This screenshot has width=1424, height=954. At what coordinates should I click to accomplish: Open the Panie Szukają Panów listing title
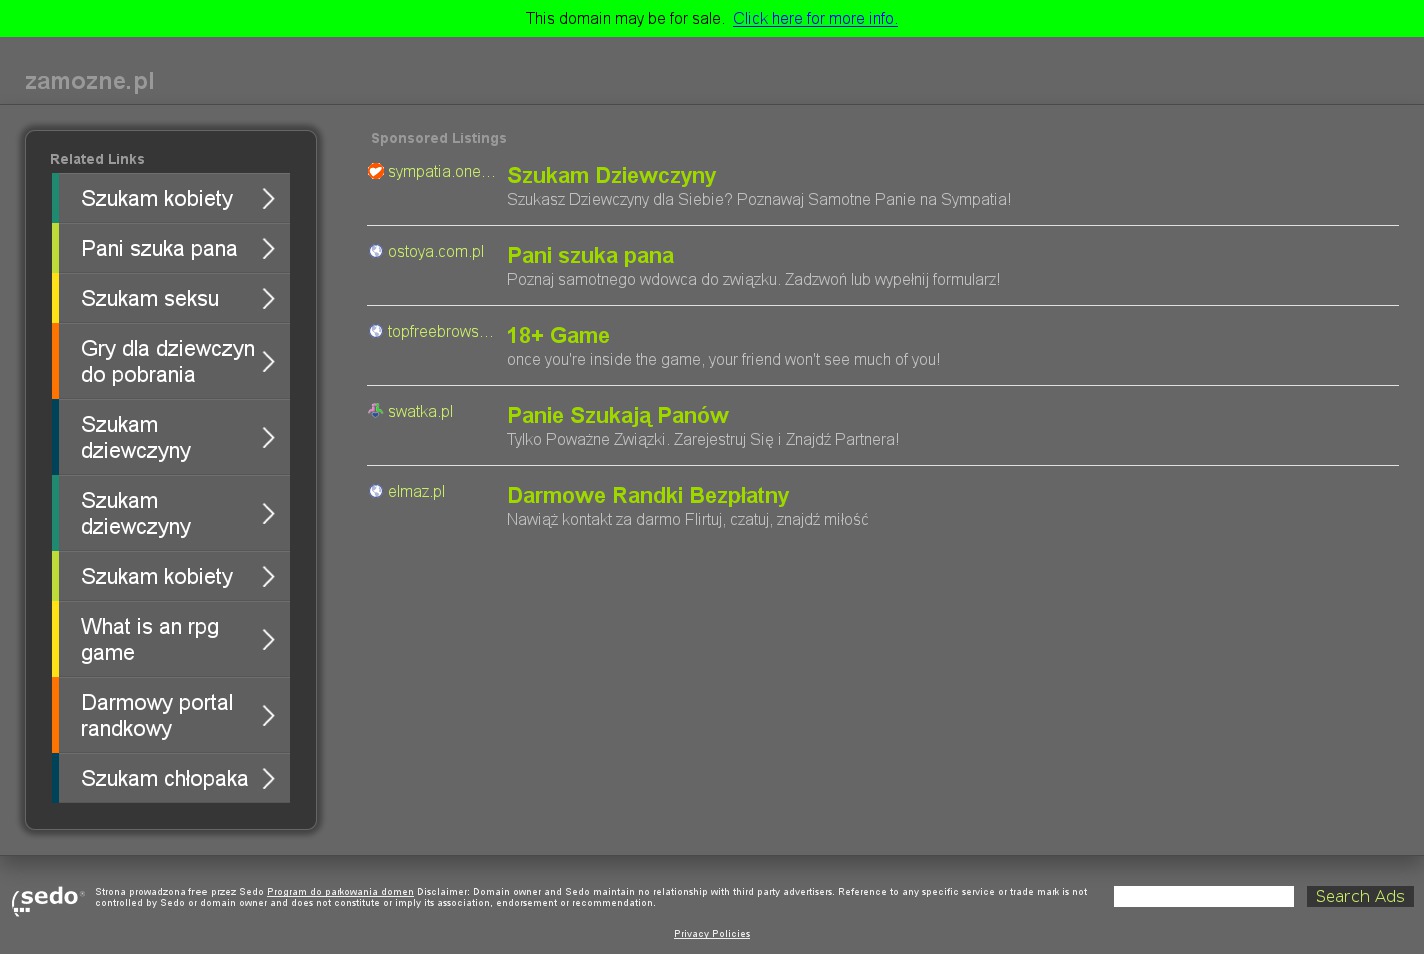click(x=617, y=416)
